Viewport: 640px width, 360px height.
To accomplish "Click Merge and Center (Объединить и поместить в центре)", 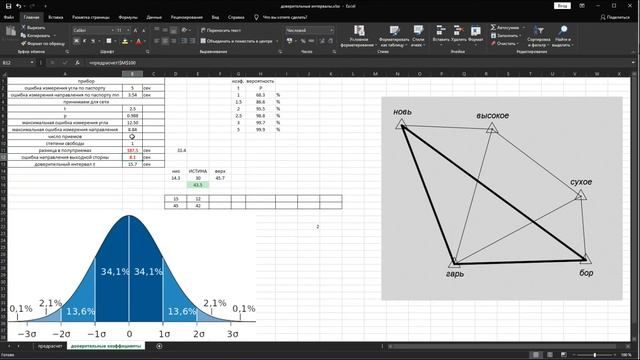I will (237, 41).
